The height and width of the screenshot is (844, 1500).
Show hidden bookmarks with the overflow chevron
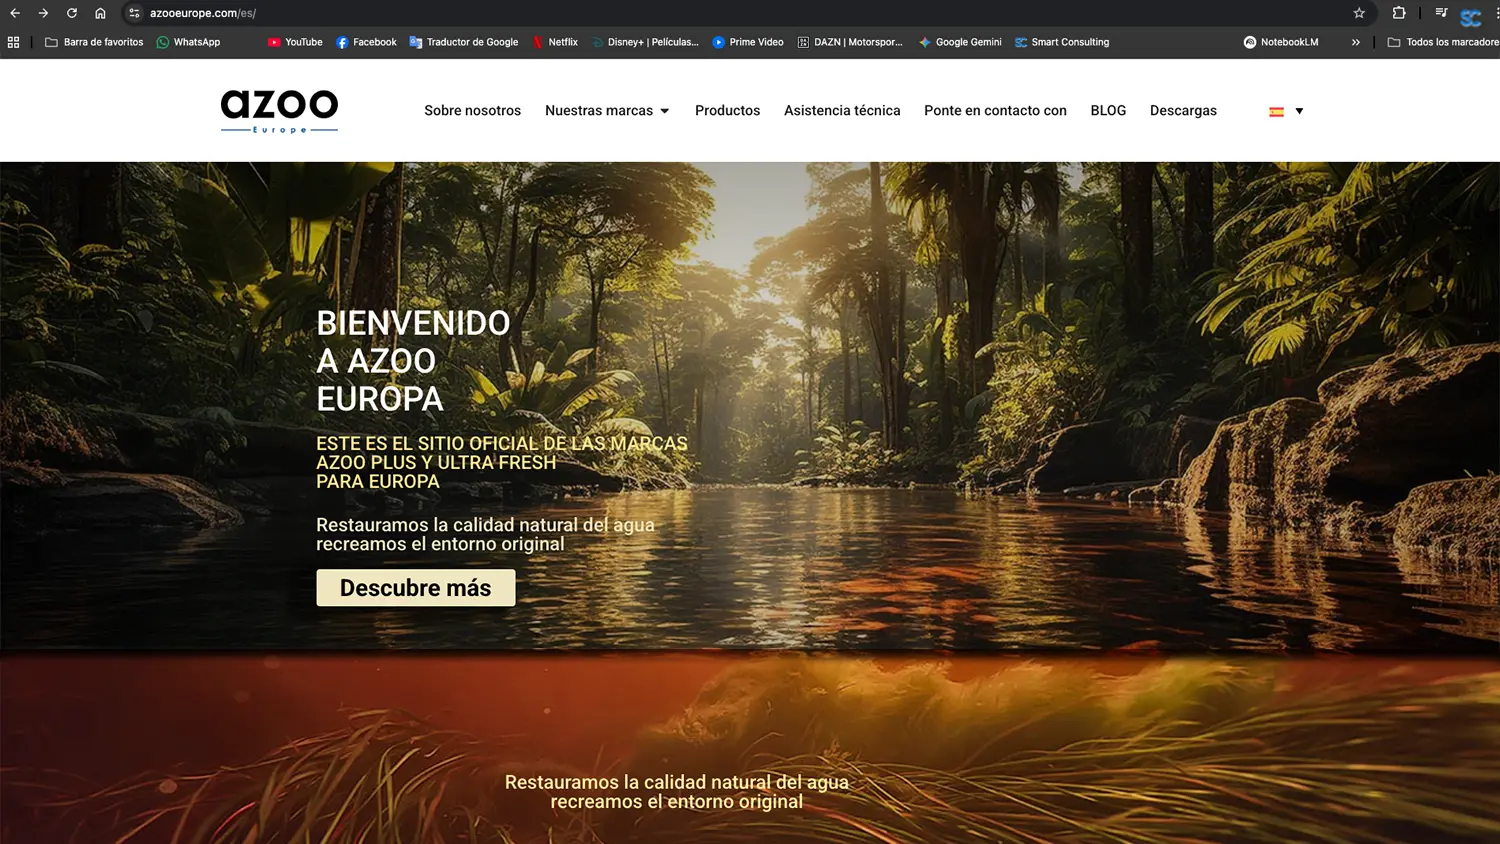(x=1356, y=42)
